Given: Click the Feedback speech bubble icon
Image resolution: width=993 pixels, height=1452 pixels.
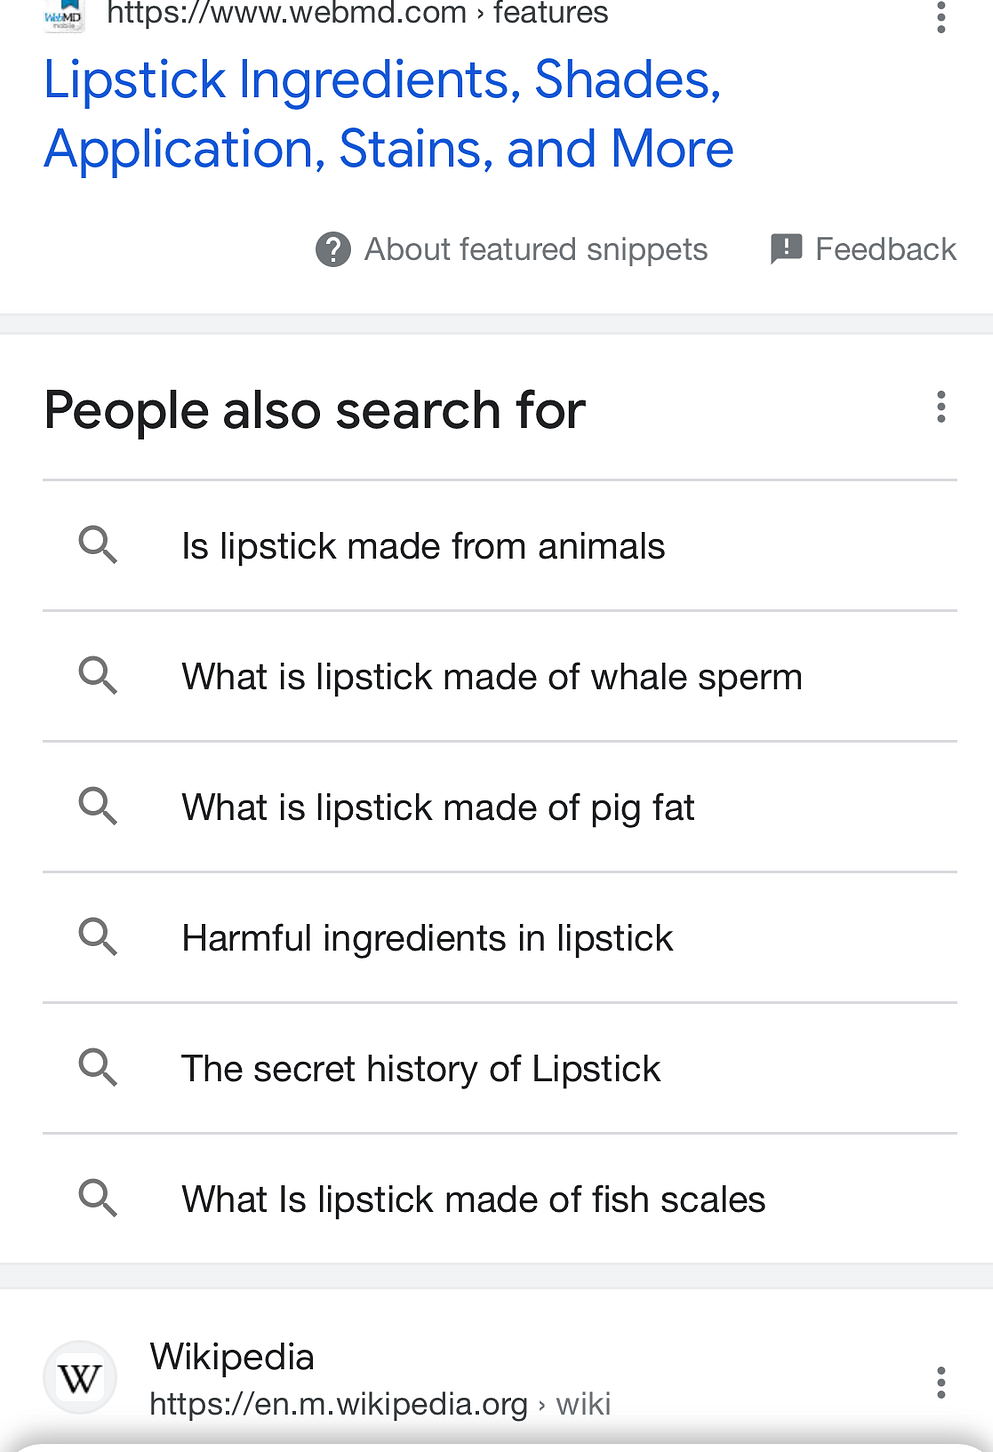Looking at the screenshot, I should (x=786, y=248).
